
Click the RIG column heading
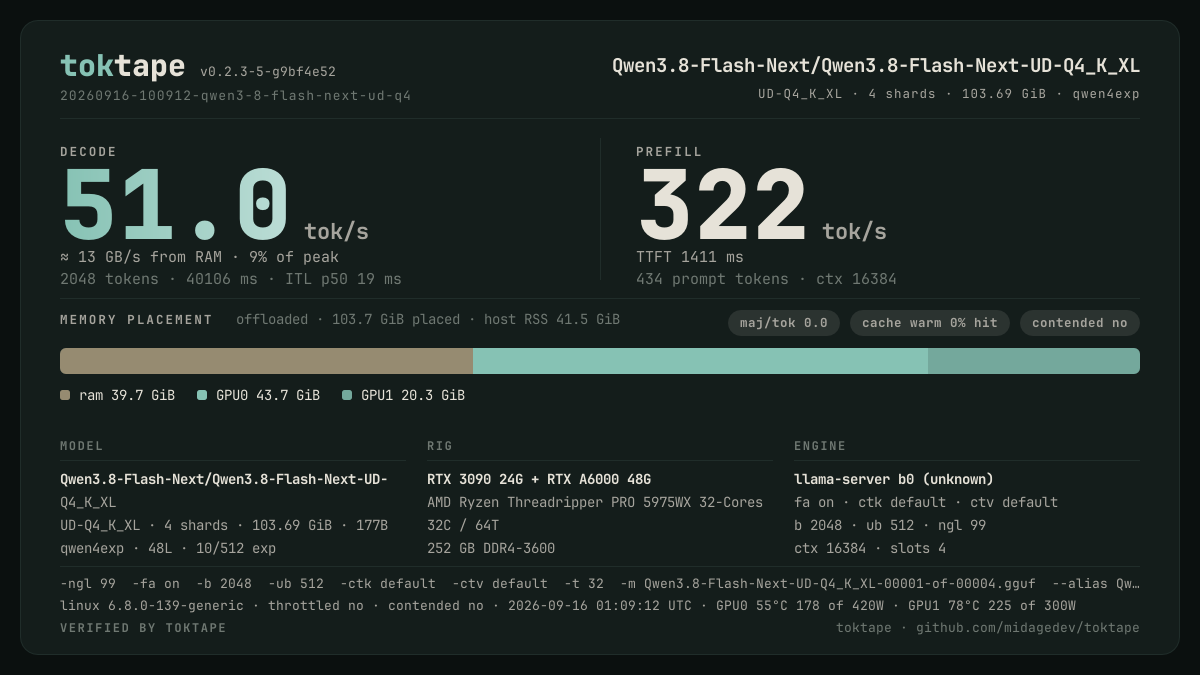click(440, 446)
